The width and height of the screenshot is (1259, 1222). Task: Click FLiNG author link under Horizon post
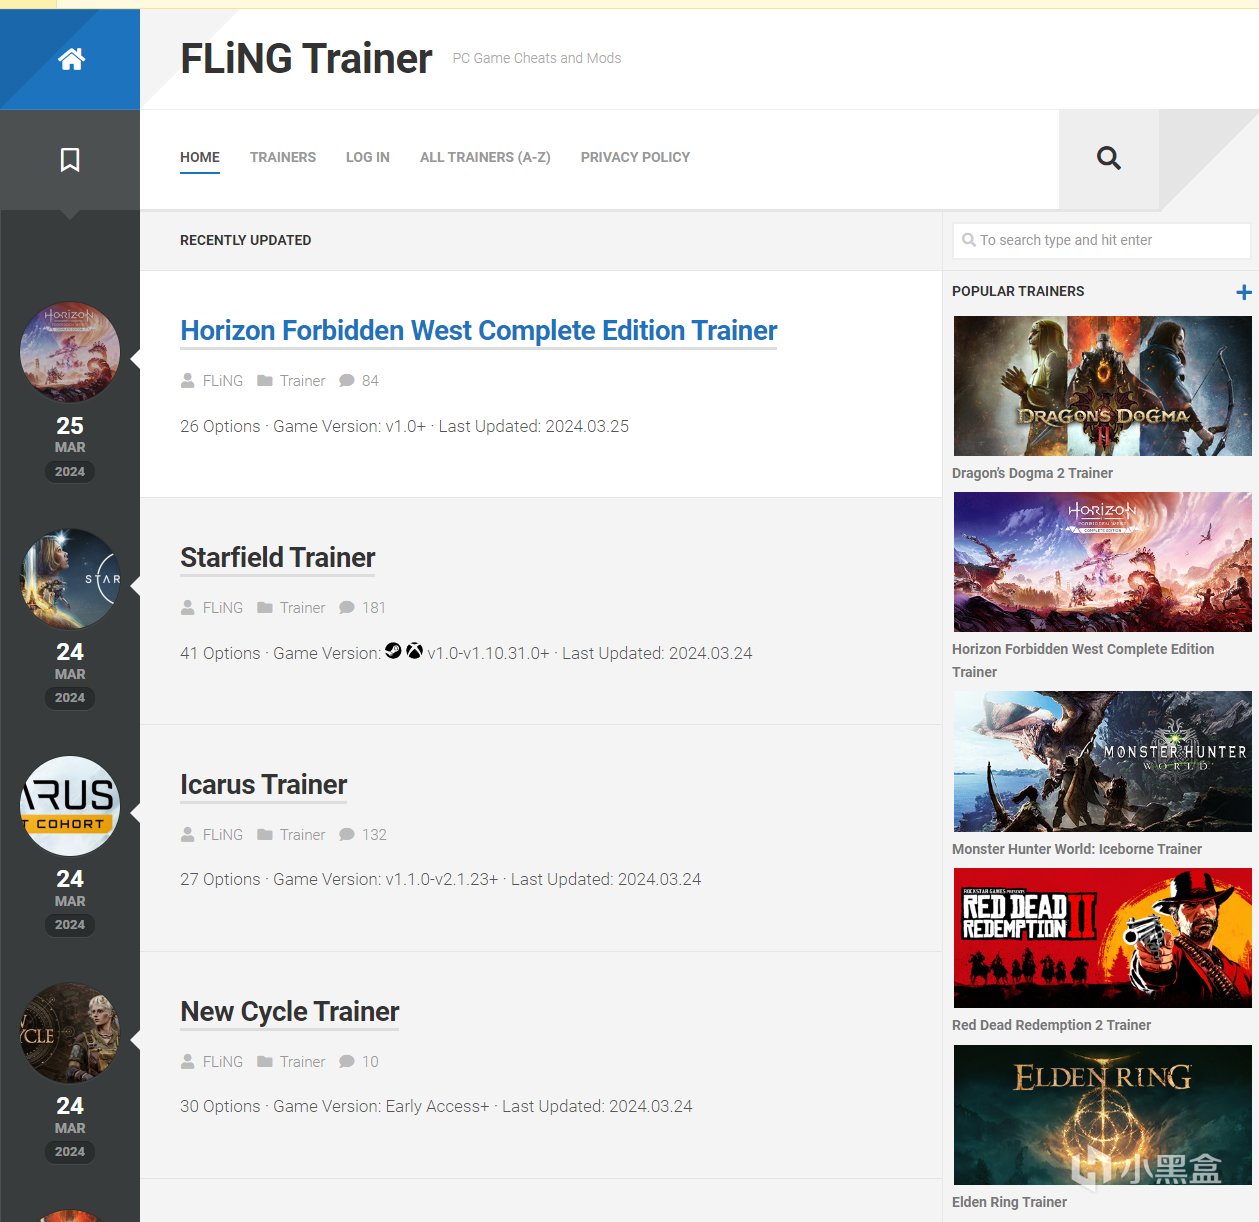pyautogui.click(x=223, y=381)
